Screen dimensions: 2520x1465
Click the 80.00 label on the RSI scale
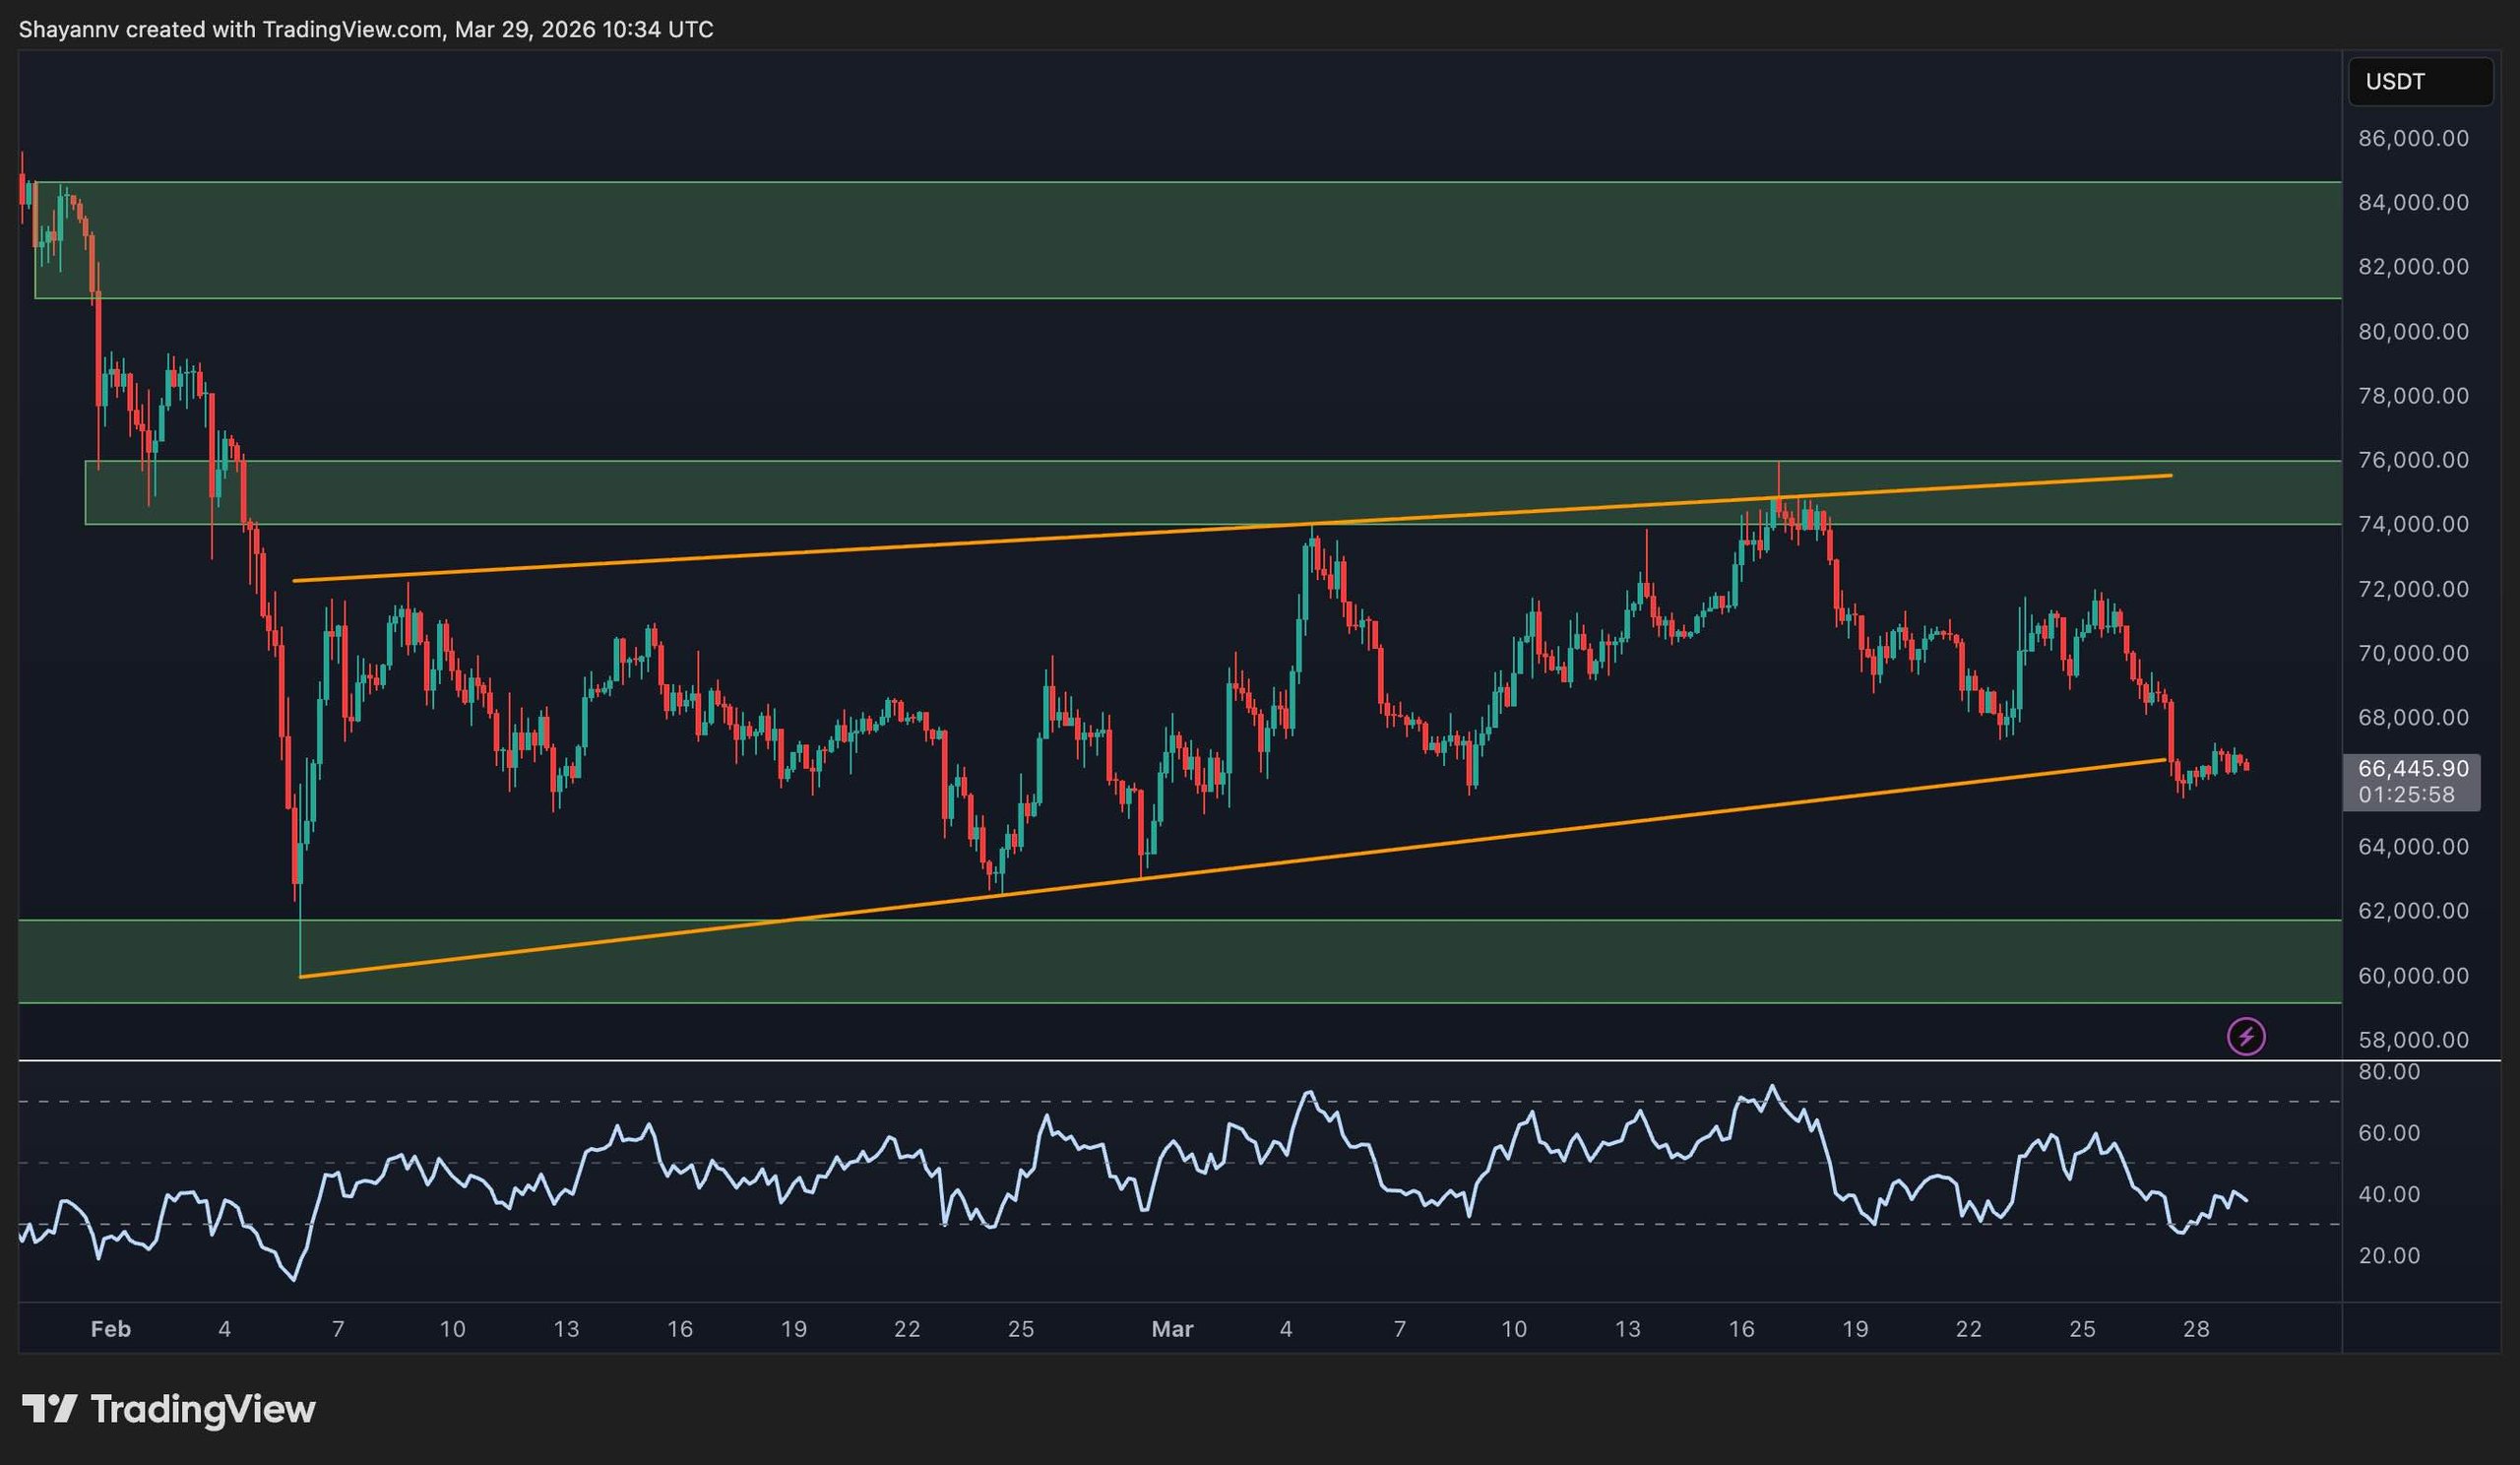pyautogui.click(x=2388, y=1072)
